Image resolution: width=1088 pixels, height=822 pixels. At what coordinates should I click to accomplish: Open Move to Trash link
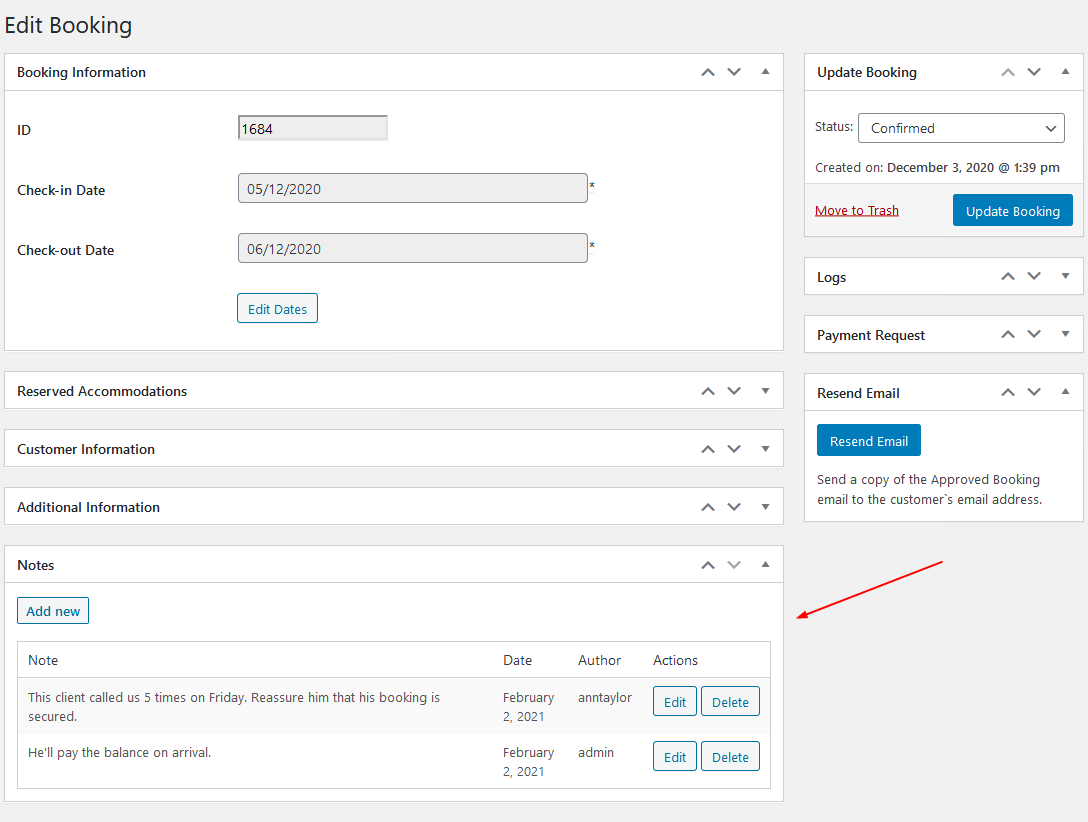point(856,210)
